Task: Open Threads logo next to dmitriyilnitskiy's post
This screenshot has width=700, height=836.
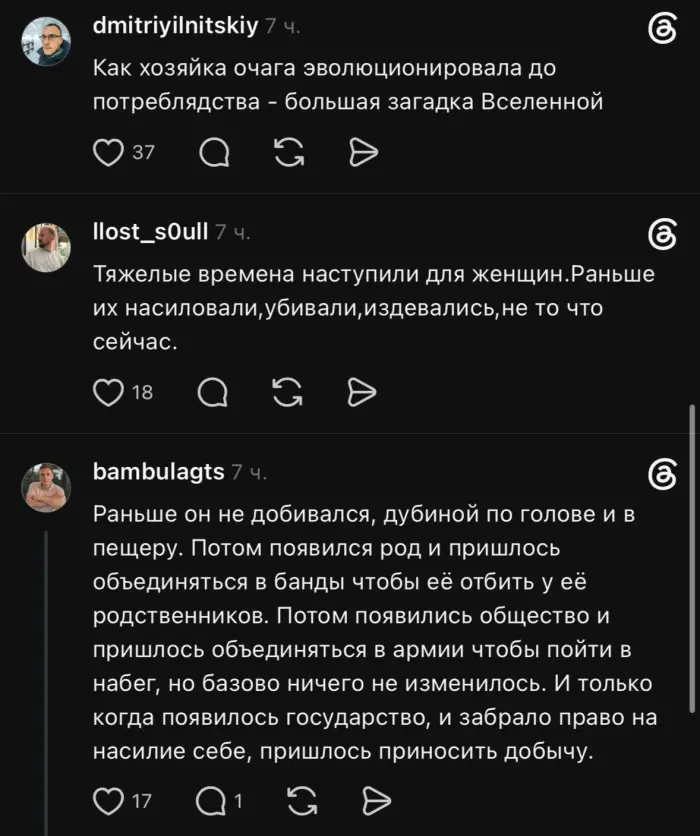Action: click(662, 29)
